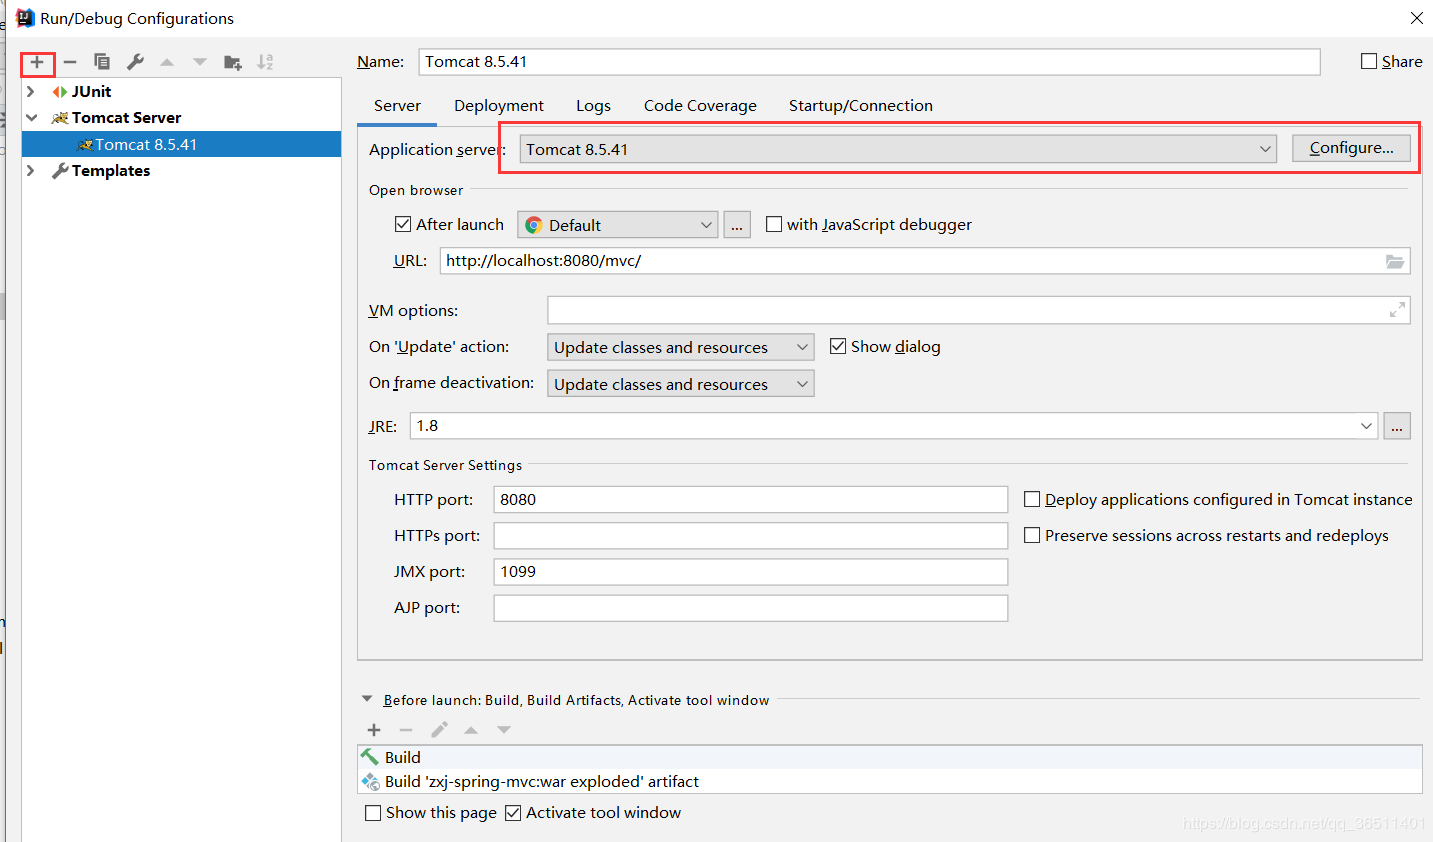Screen dimensions: 1433x842
Task: Open the Startup/Connection tab
Action: (x=860, y=105)
